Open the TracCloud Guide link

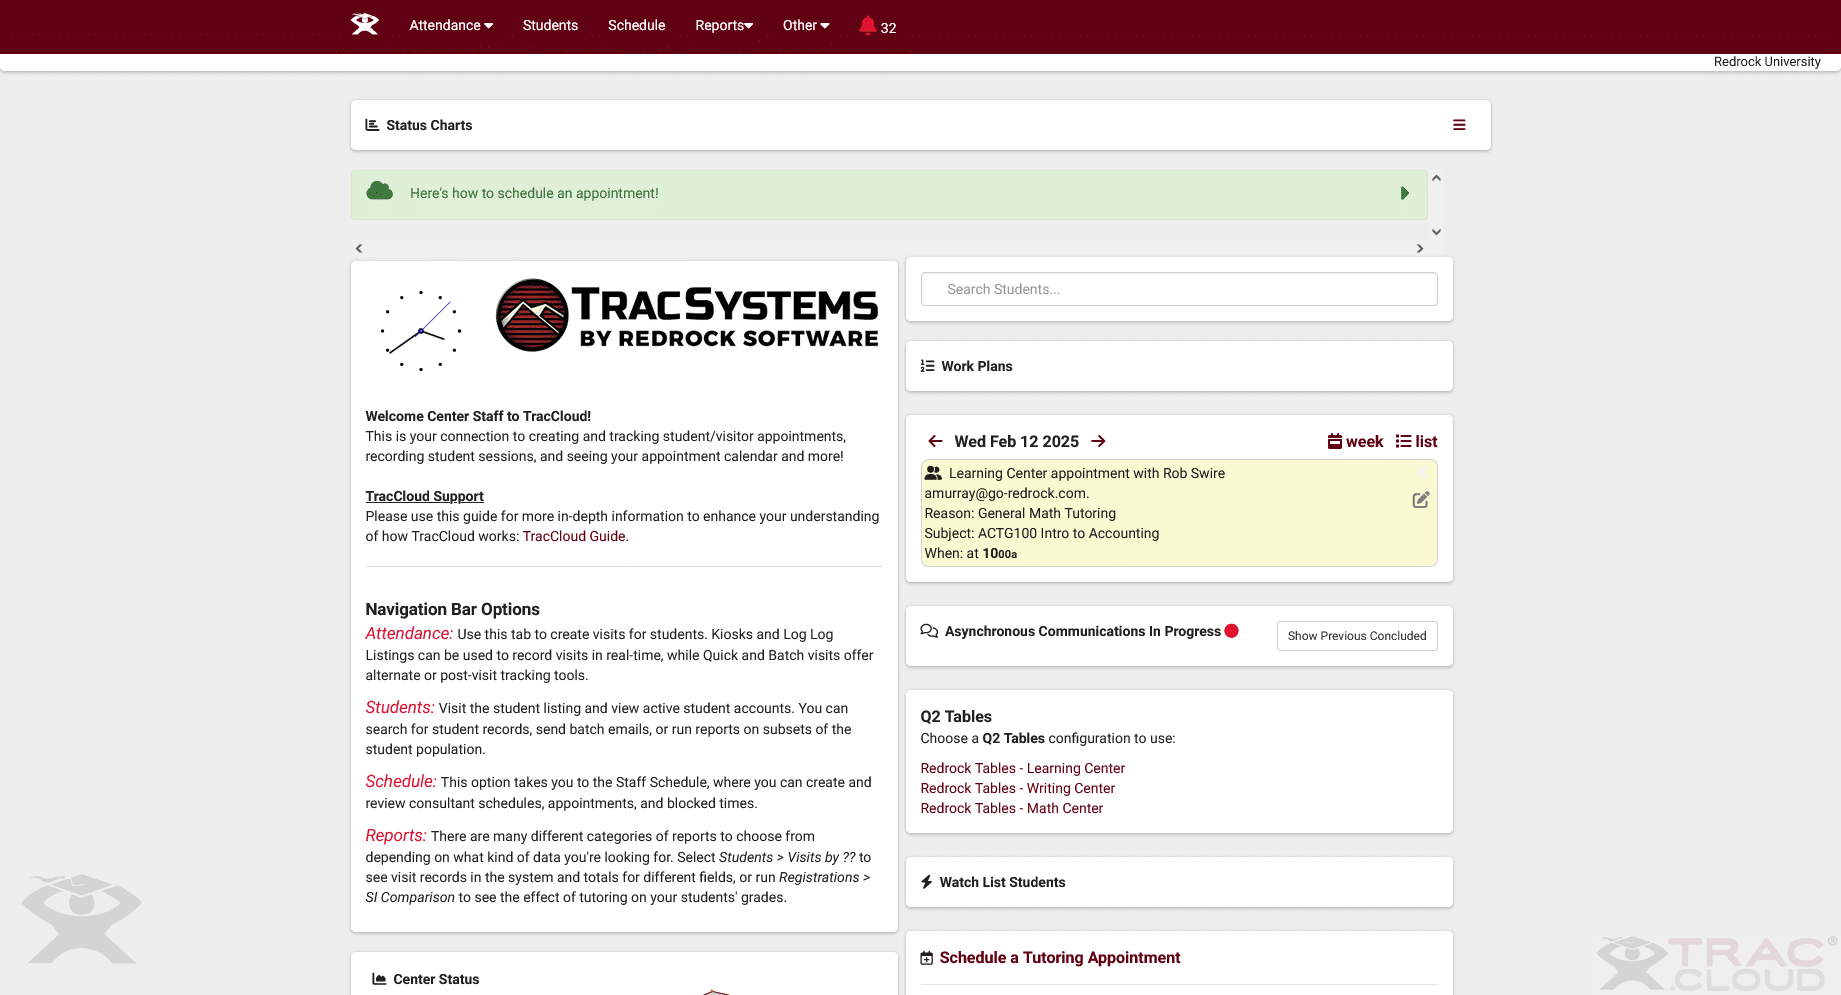(x=574, y=537)
